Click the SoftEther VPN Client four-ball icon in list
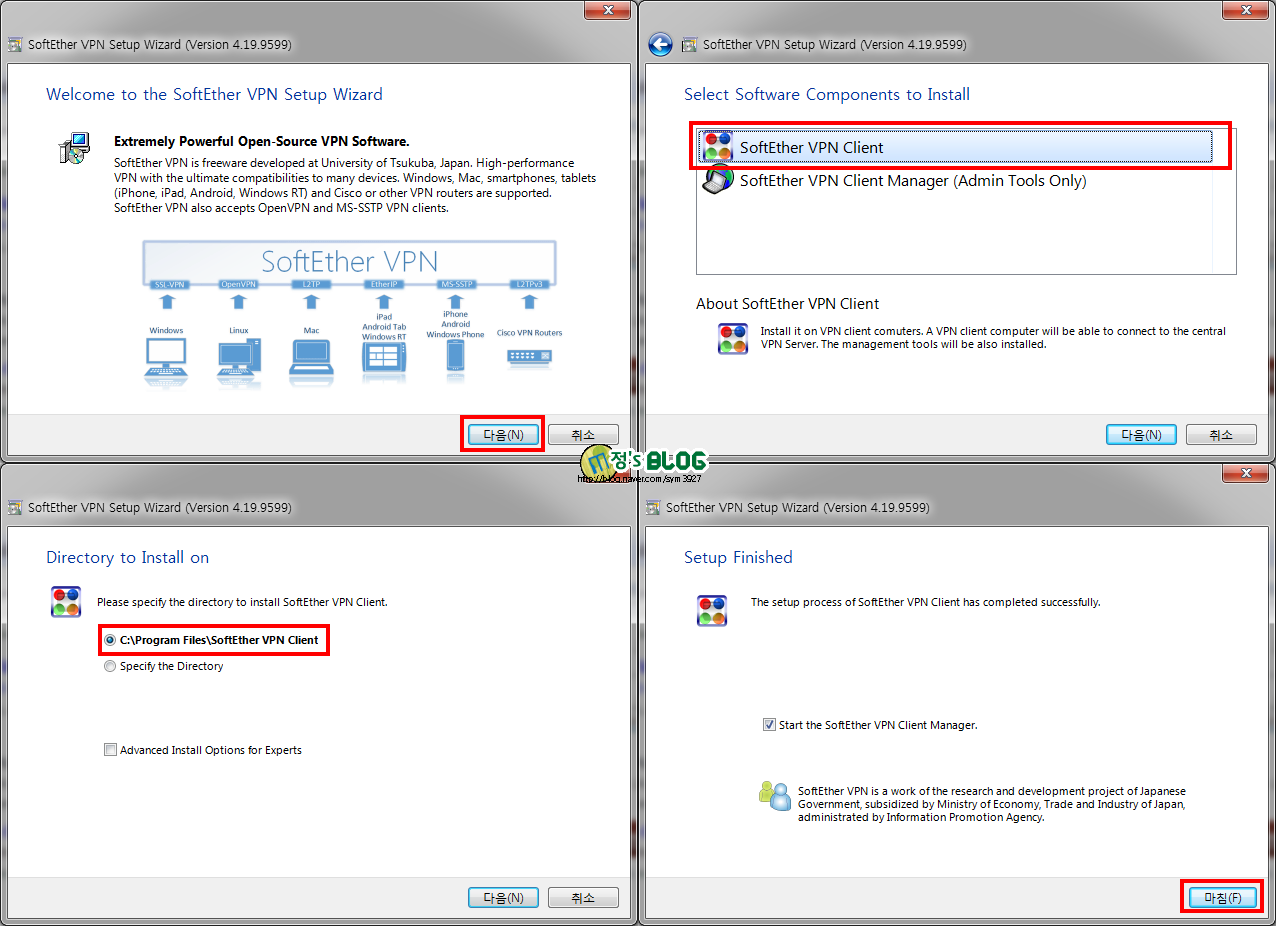The image size is (1276, 926). (718, 146)
